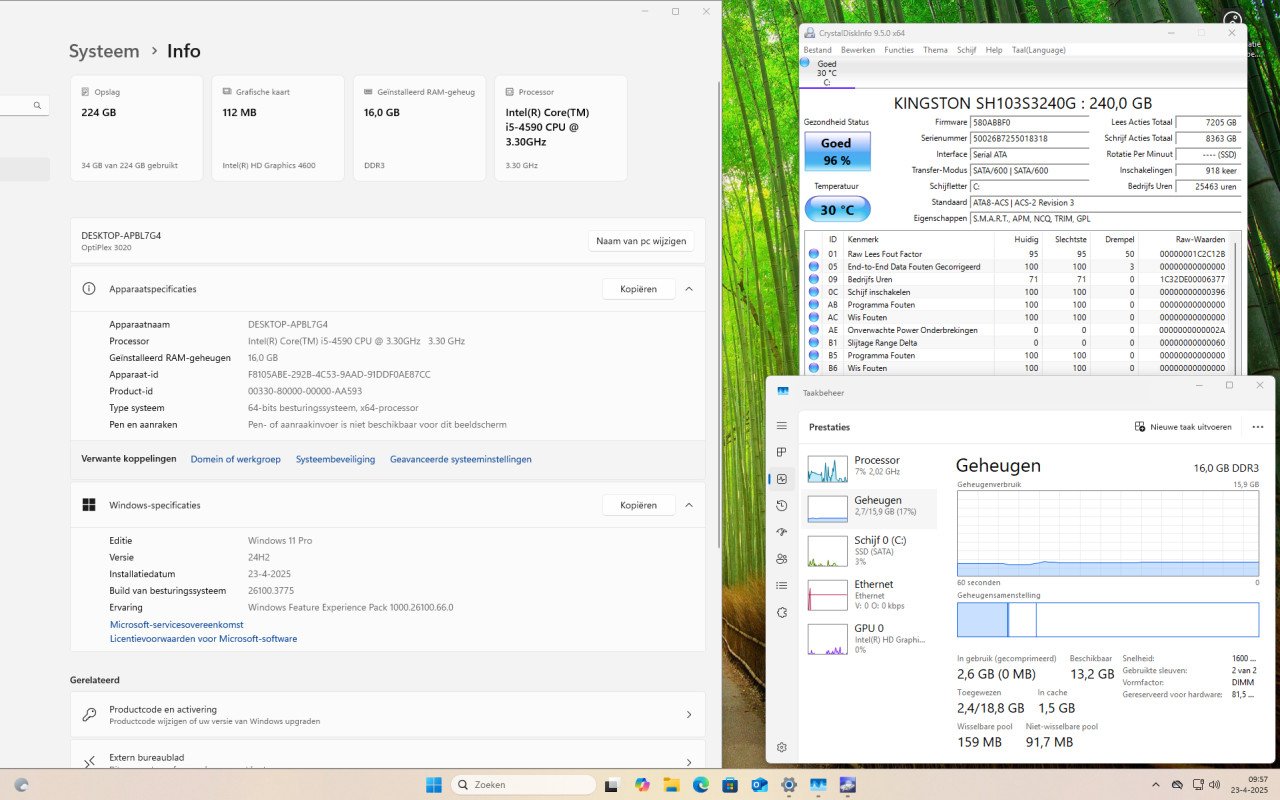The height and width of the screenshot is (800, 1280).
Task: Open Productcode en activering chevron
Action: point(689,714)
